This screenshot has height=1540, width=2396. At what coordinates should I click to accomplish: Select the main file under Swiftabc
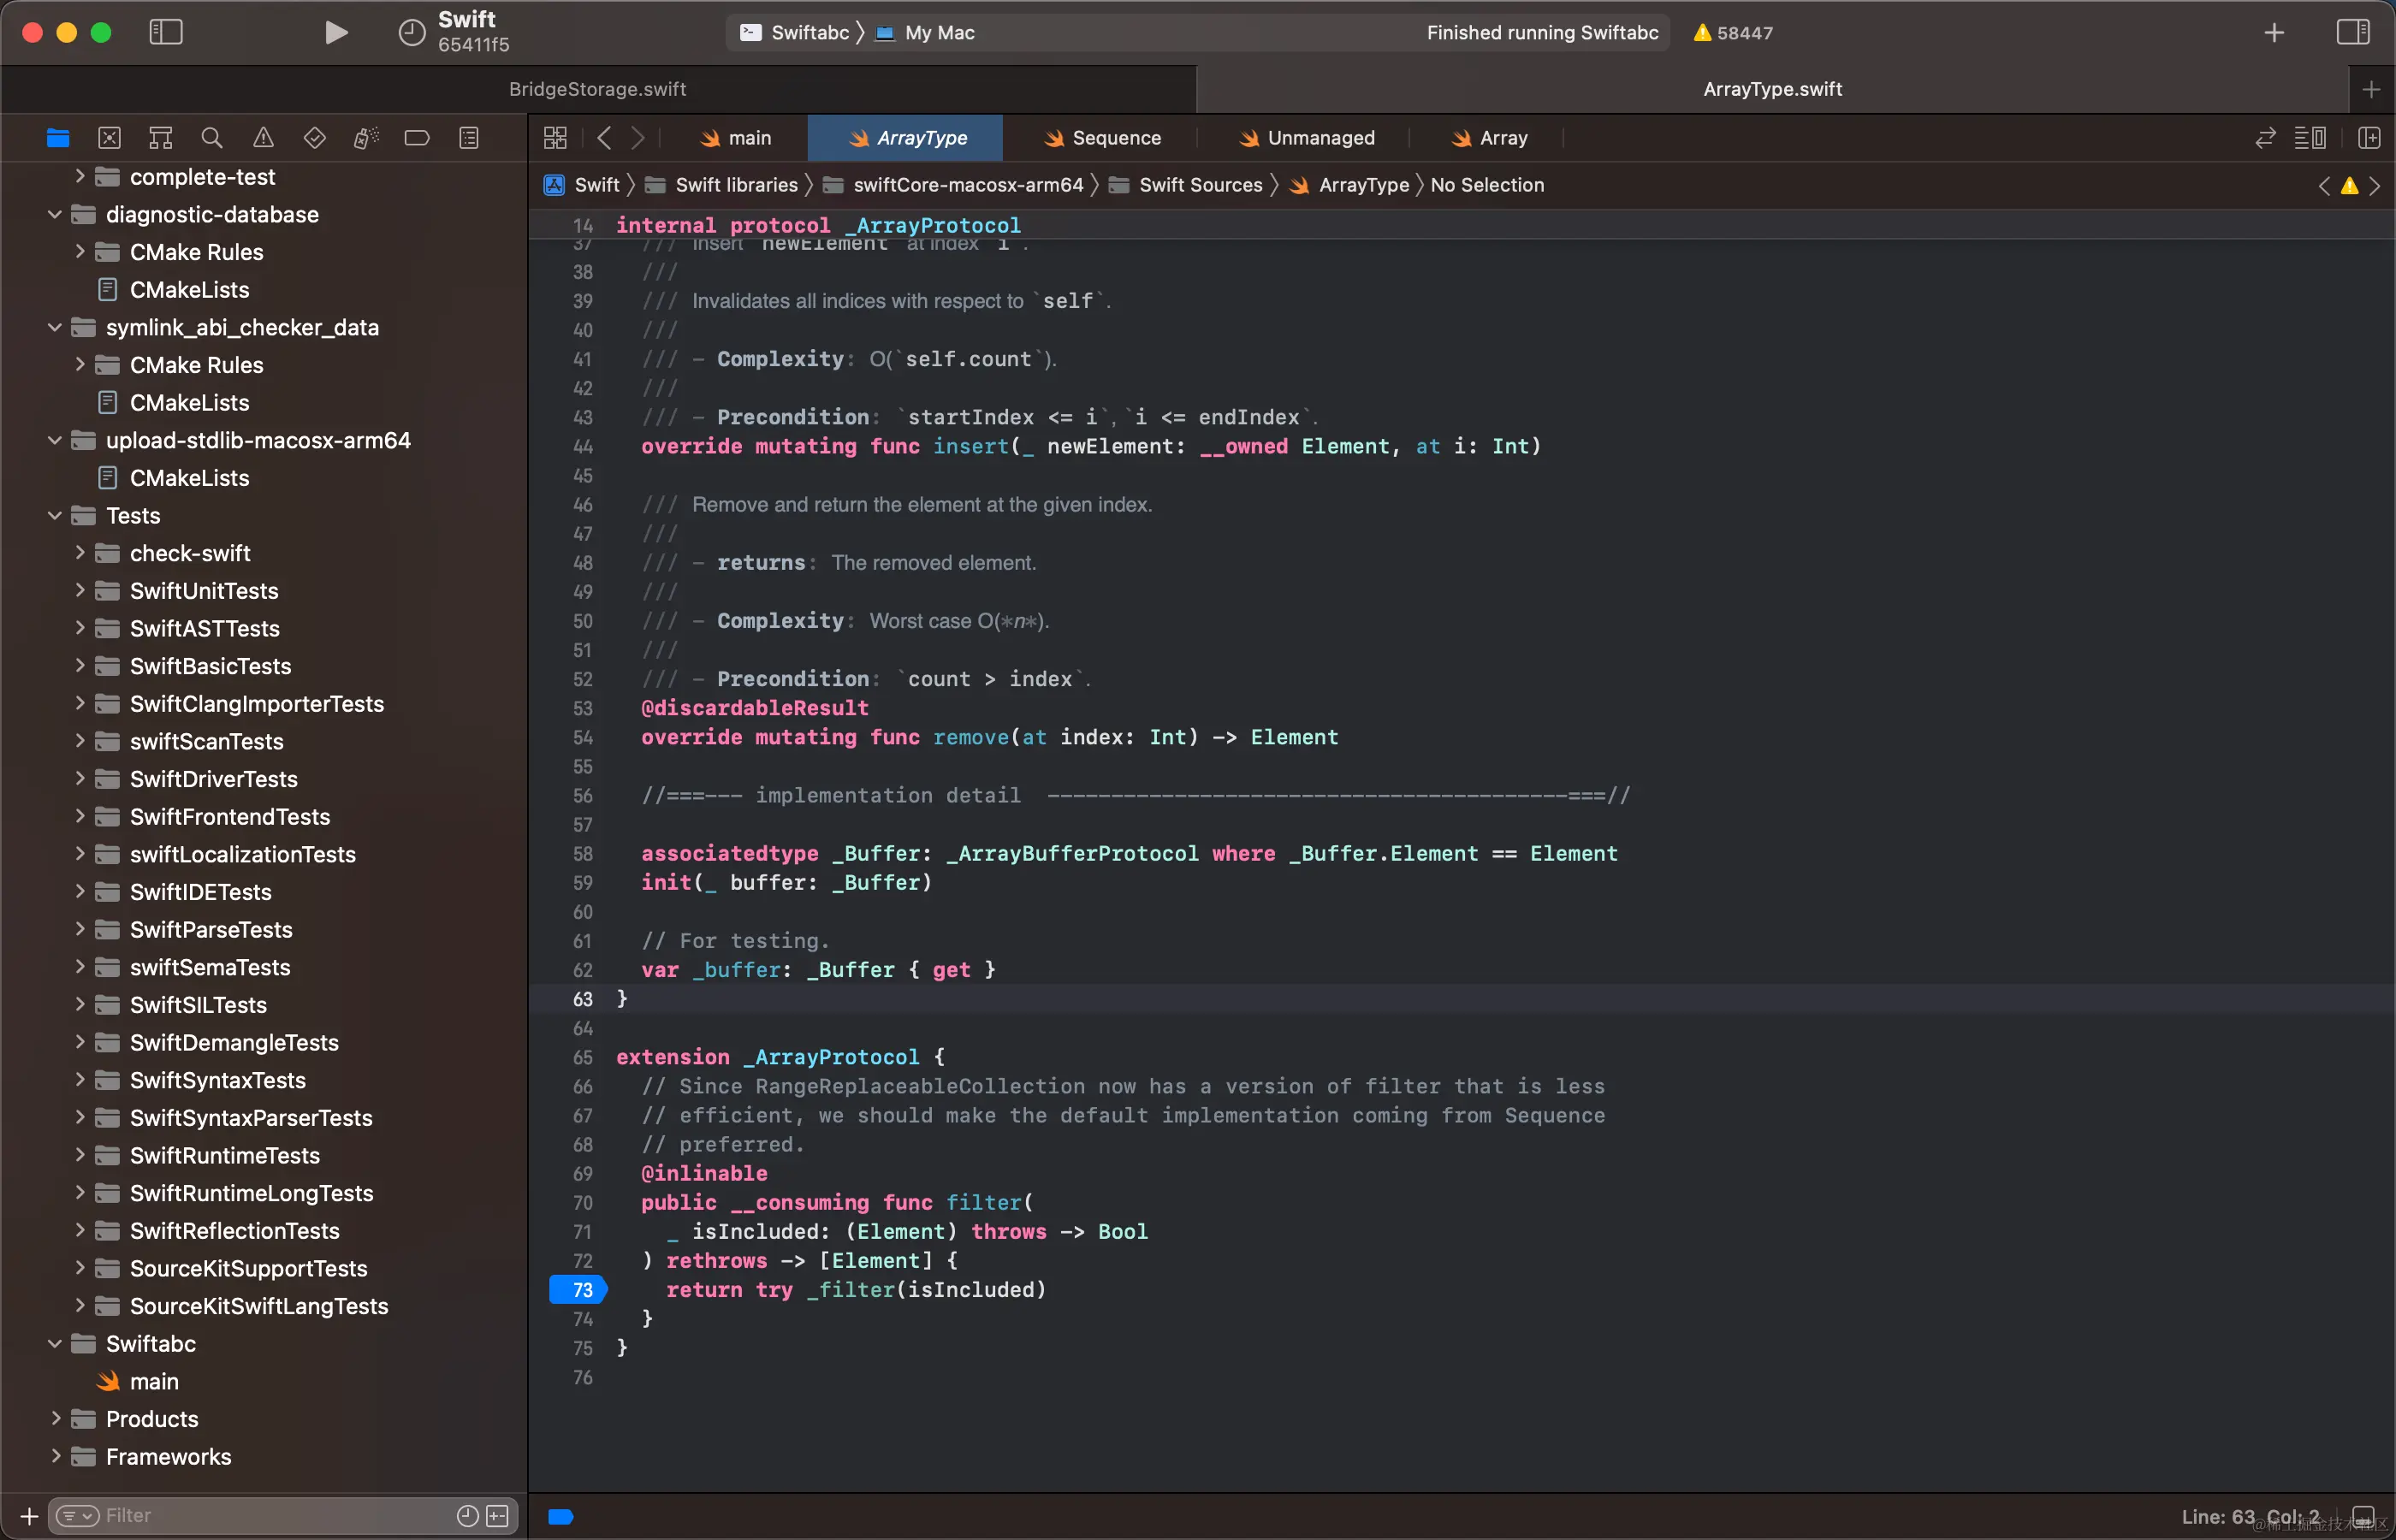click(x=264, y=1381)
